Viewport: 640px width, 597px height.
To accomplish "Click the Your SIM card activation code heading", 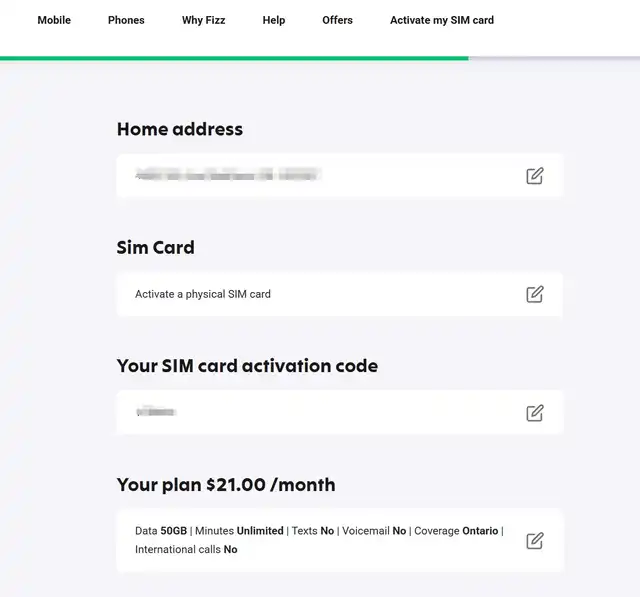I will (247, 366).
